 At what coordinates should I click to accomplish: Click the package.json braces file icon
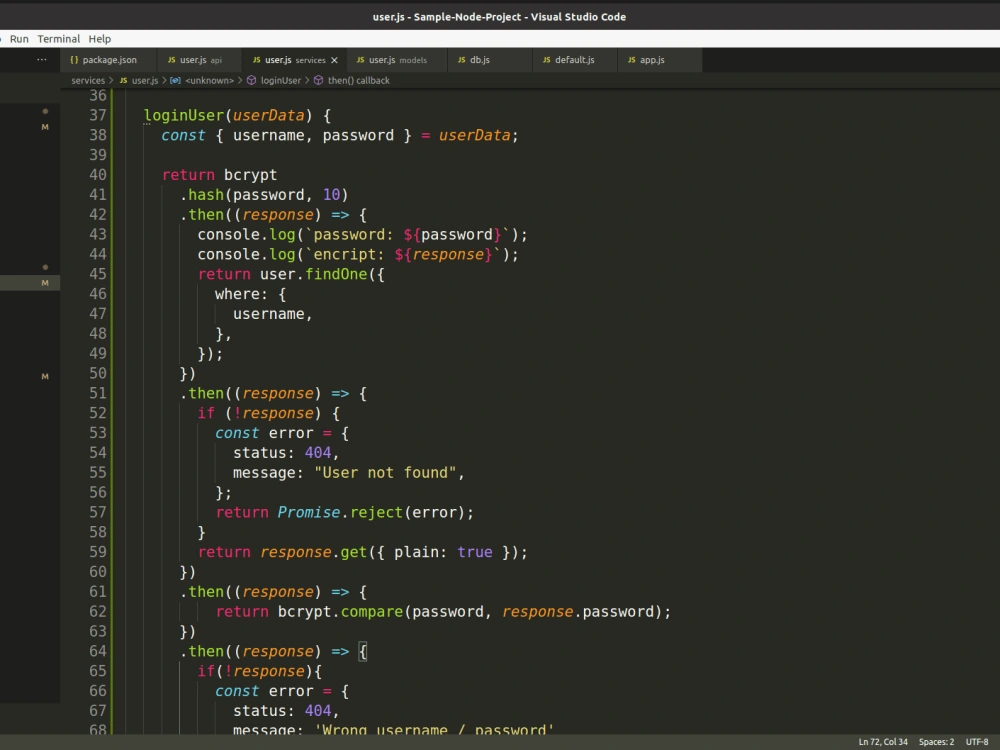click(74, 60)
